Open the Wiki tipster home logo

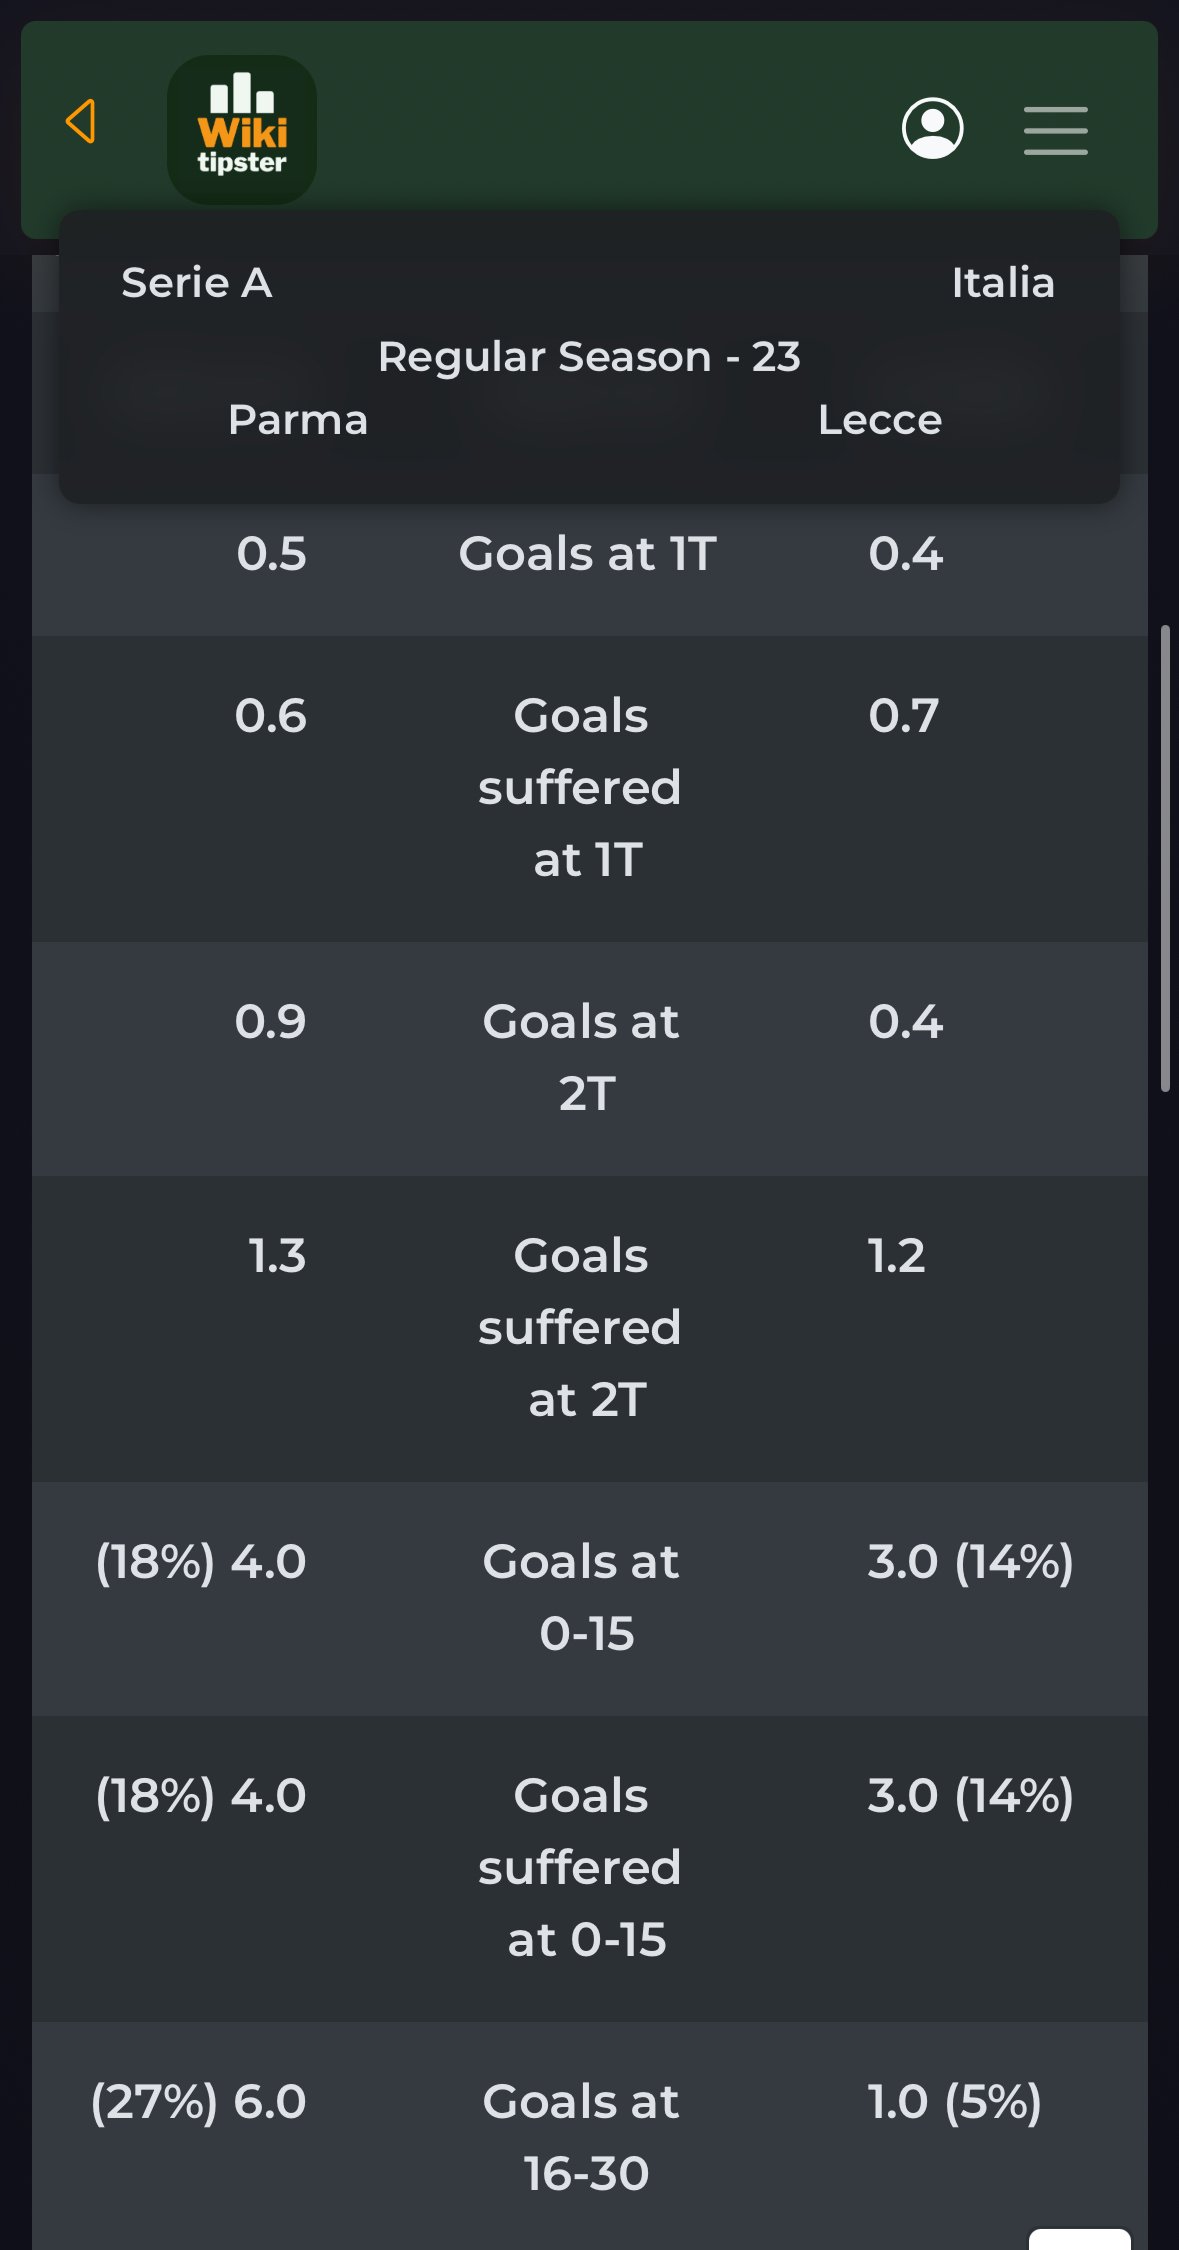pyautogui.click(x=242, y=130)
